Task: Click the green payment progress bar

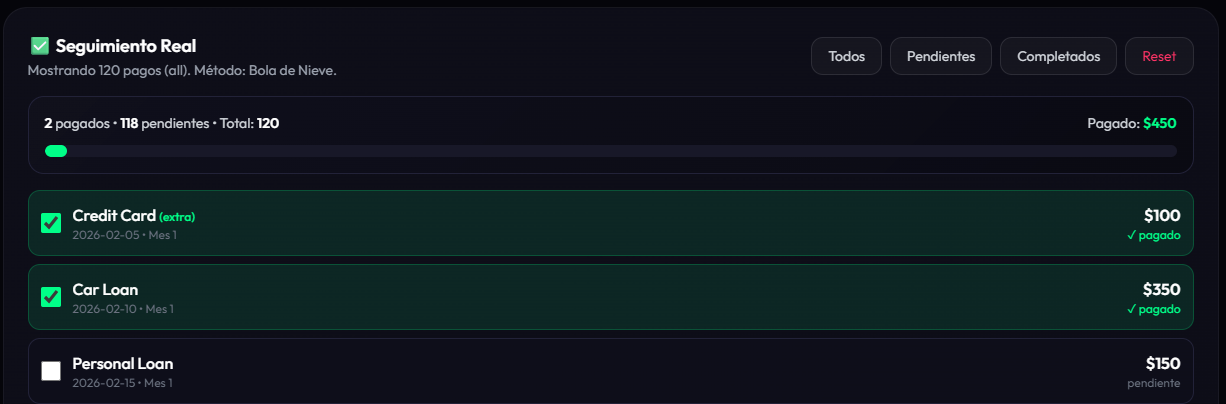Action: click(x=56, y=151)
